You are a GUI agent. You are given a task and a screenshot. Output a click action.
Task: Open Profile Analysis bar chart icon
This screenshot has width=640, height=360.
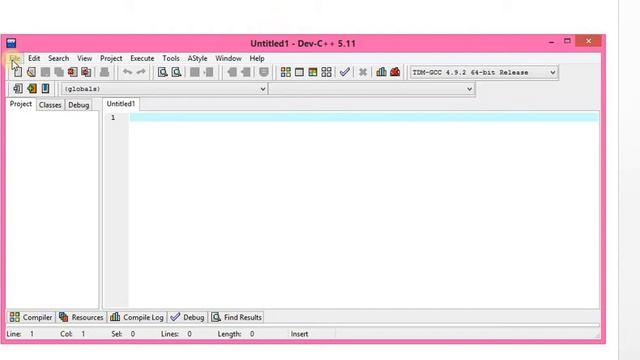pyautogui.click(x=381, y=72)
